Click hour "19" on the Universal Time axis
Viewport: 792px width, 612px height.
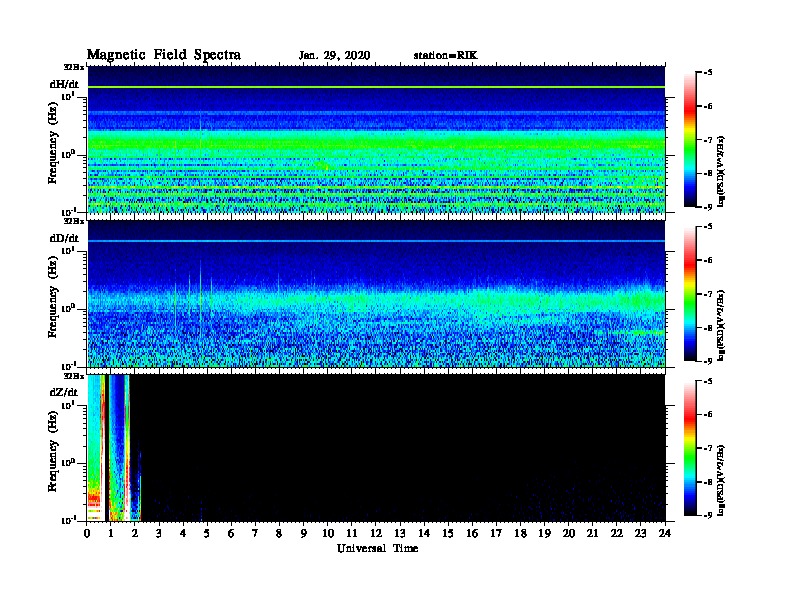pyautogui.click(x=544, y=533)
